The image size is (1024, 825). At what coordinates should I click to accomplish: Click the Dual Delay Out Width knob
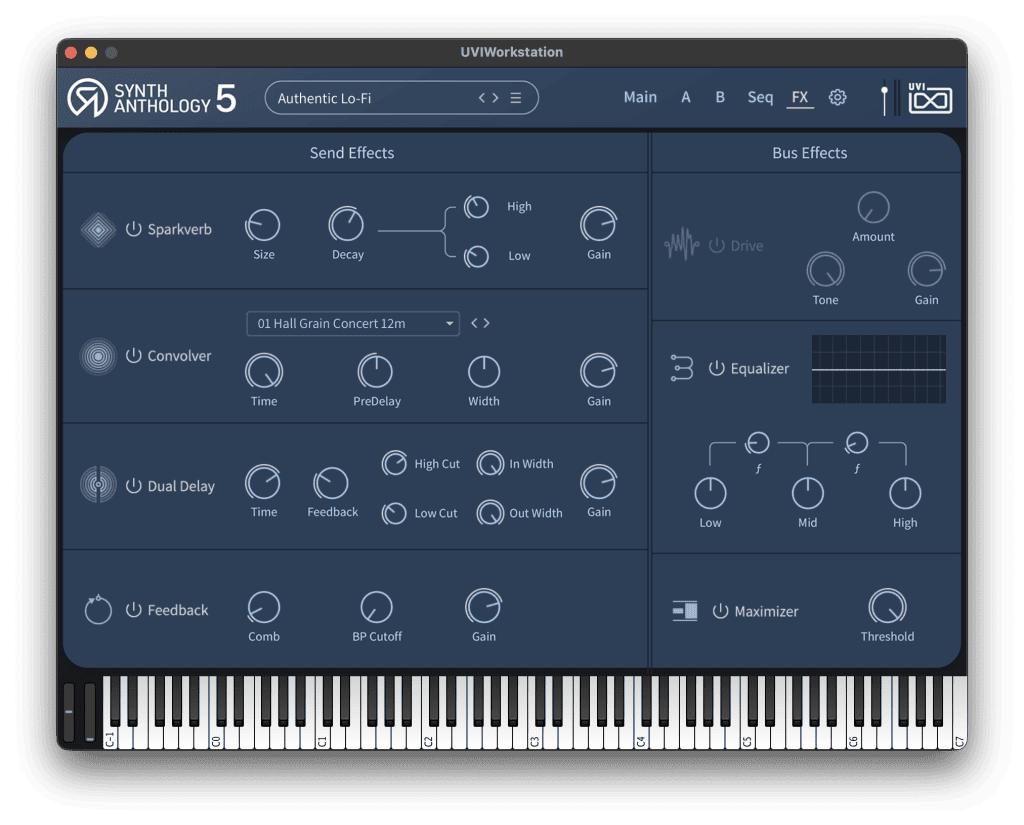[490, 513]
